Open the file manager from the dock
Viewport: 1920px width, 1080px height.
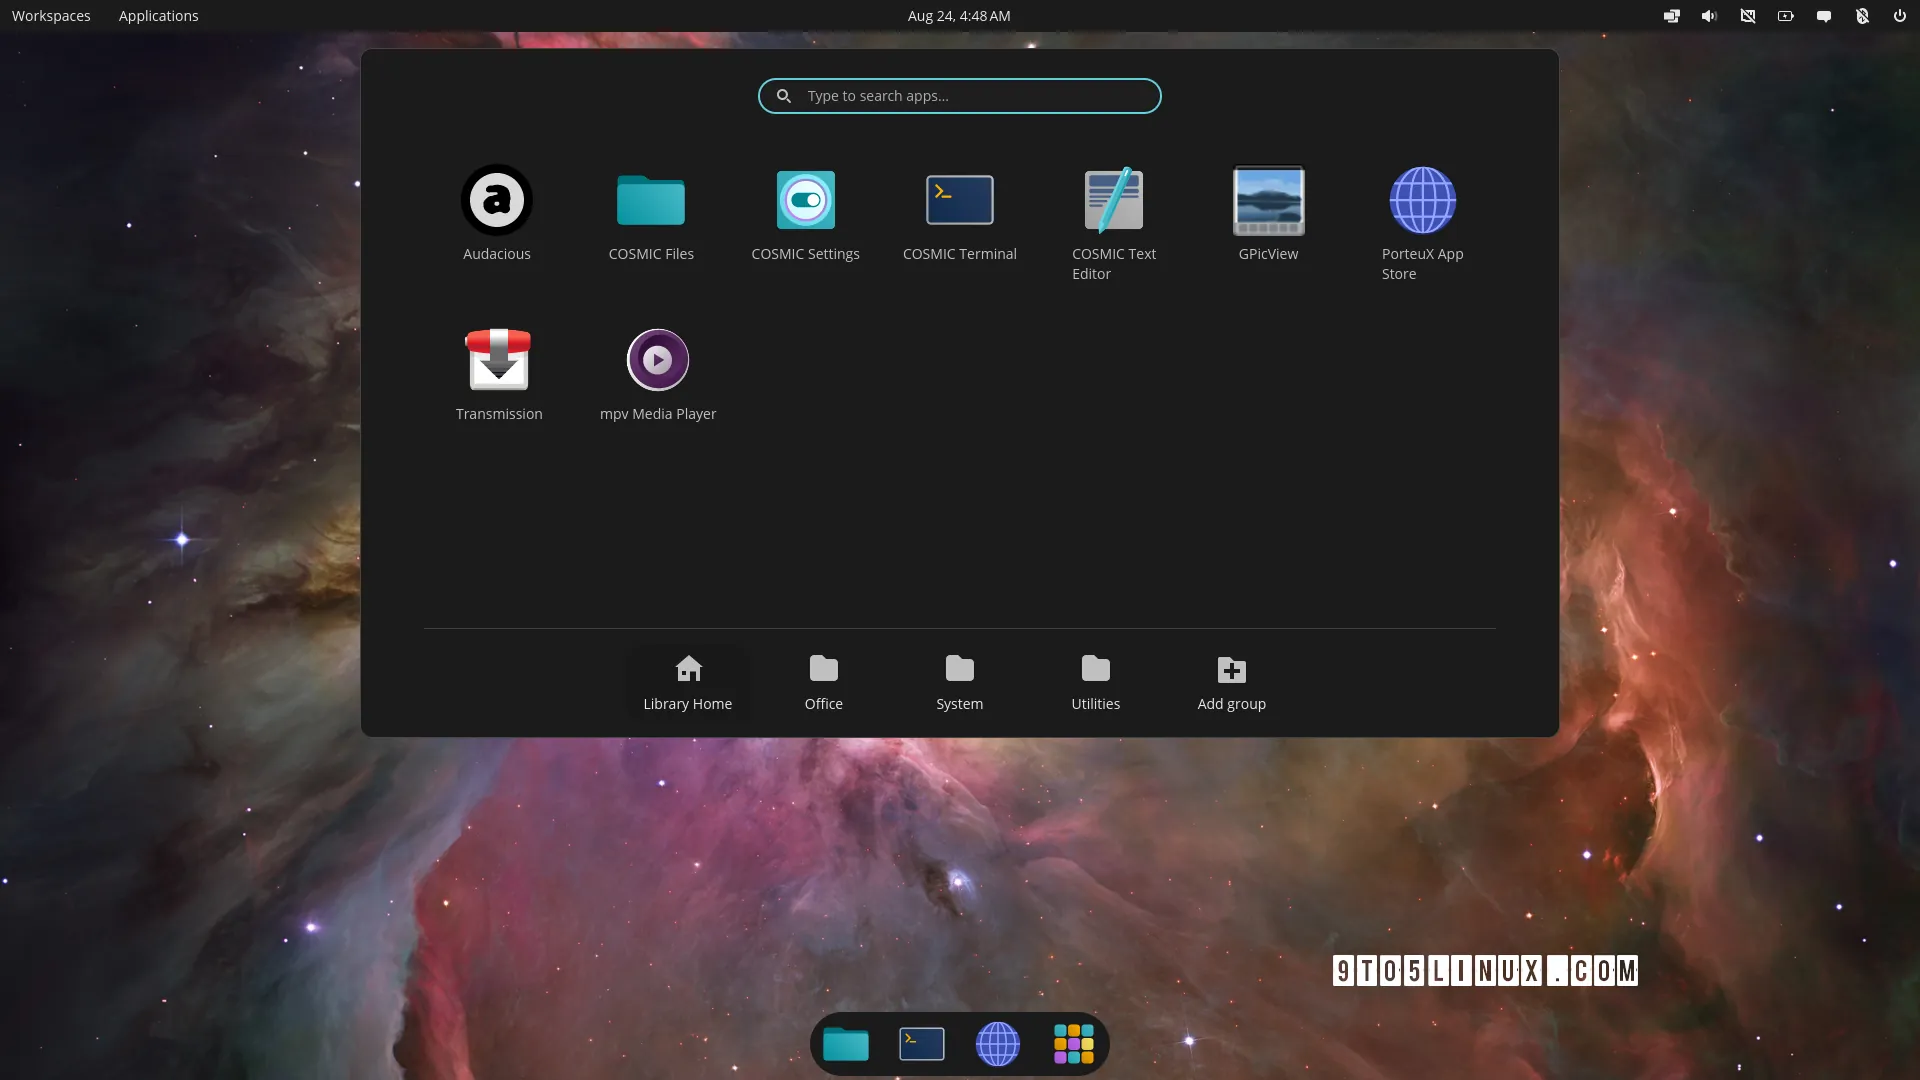(846, 1044)
